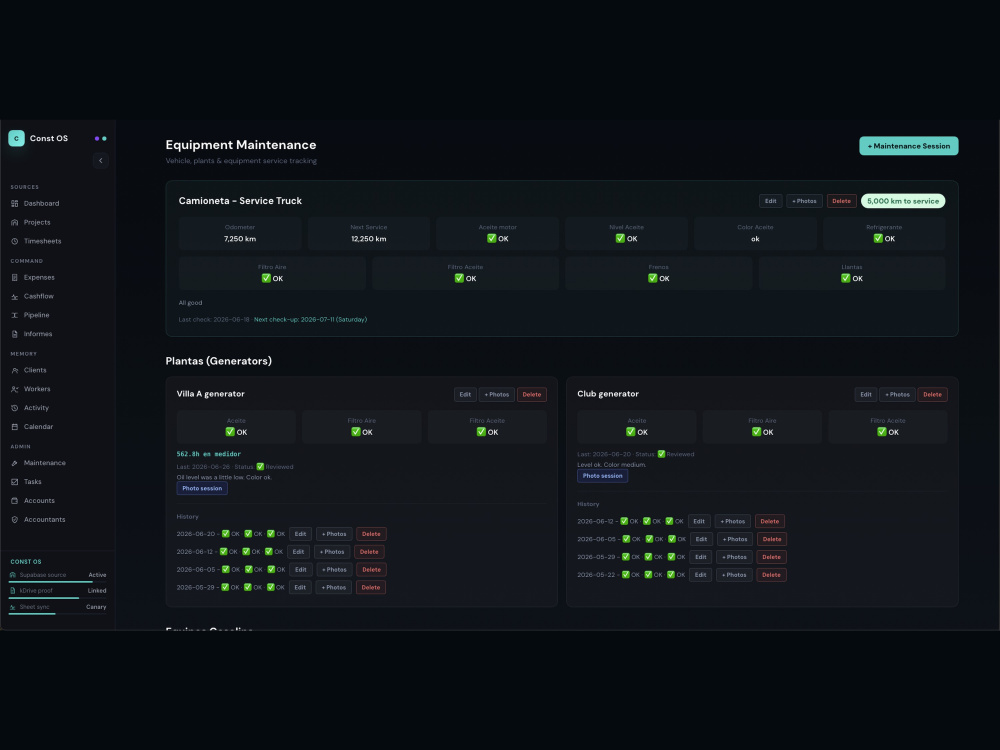Open Villa A generator Photo session
The width and height of the screenshot is (1000, 750).
click(x=202, y=489)
